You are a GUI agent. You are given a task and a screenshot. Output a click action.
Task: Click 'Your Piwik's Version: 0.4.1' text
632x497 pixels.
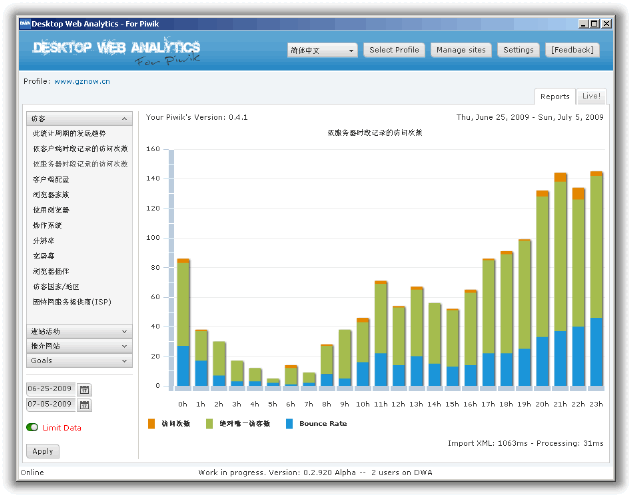(197, 117)
